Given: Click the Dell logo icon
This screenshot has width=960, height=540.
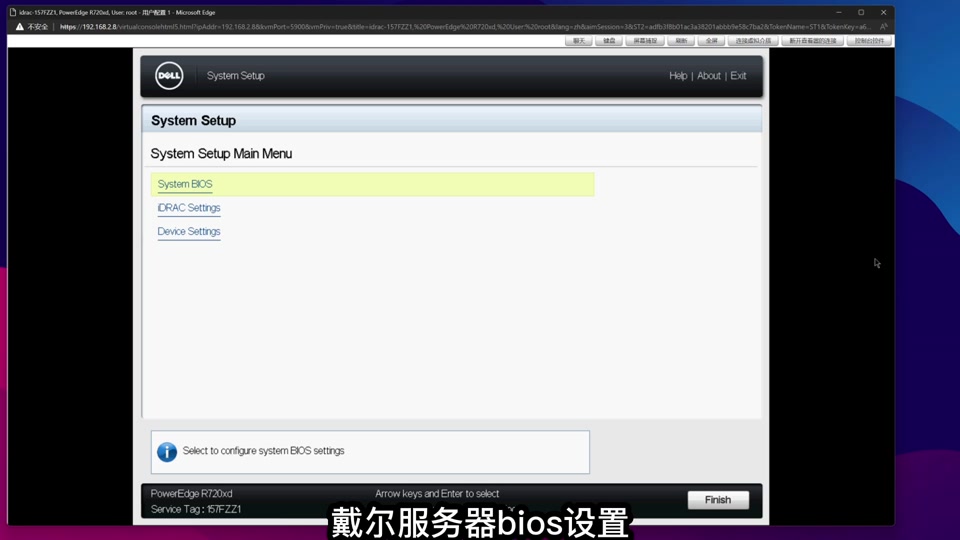Looking at the screenshot, I should [x=169, y=76].
